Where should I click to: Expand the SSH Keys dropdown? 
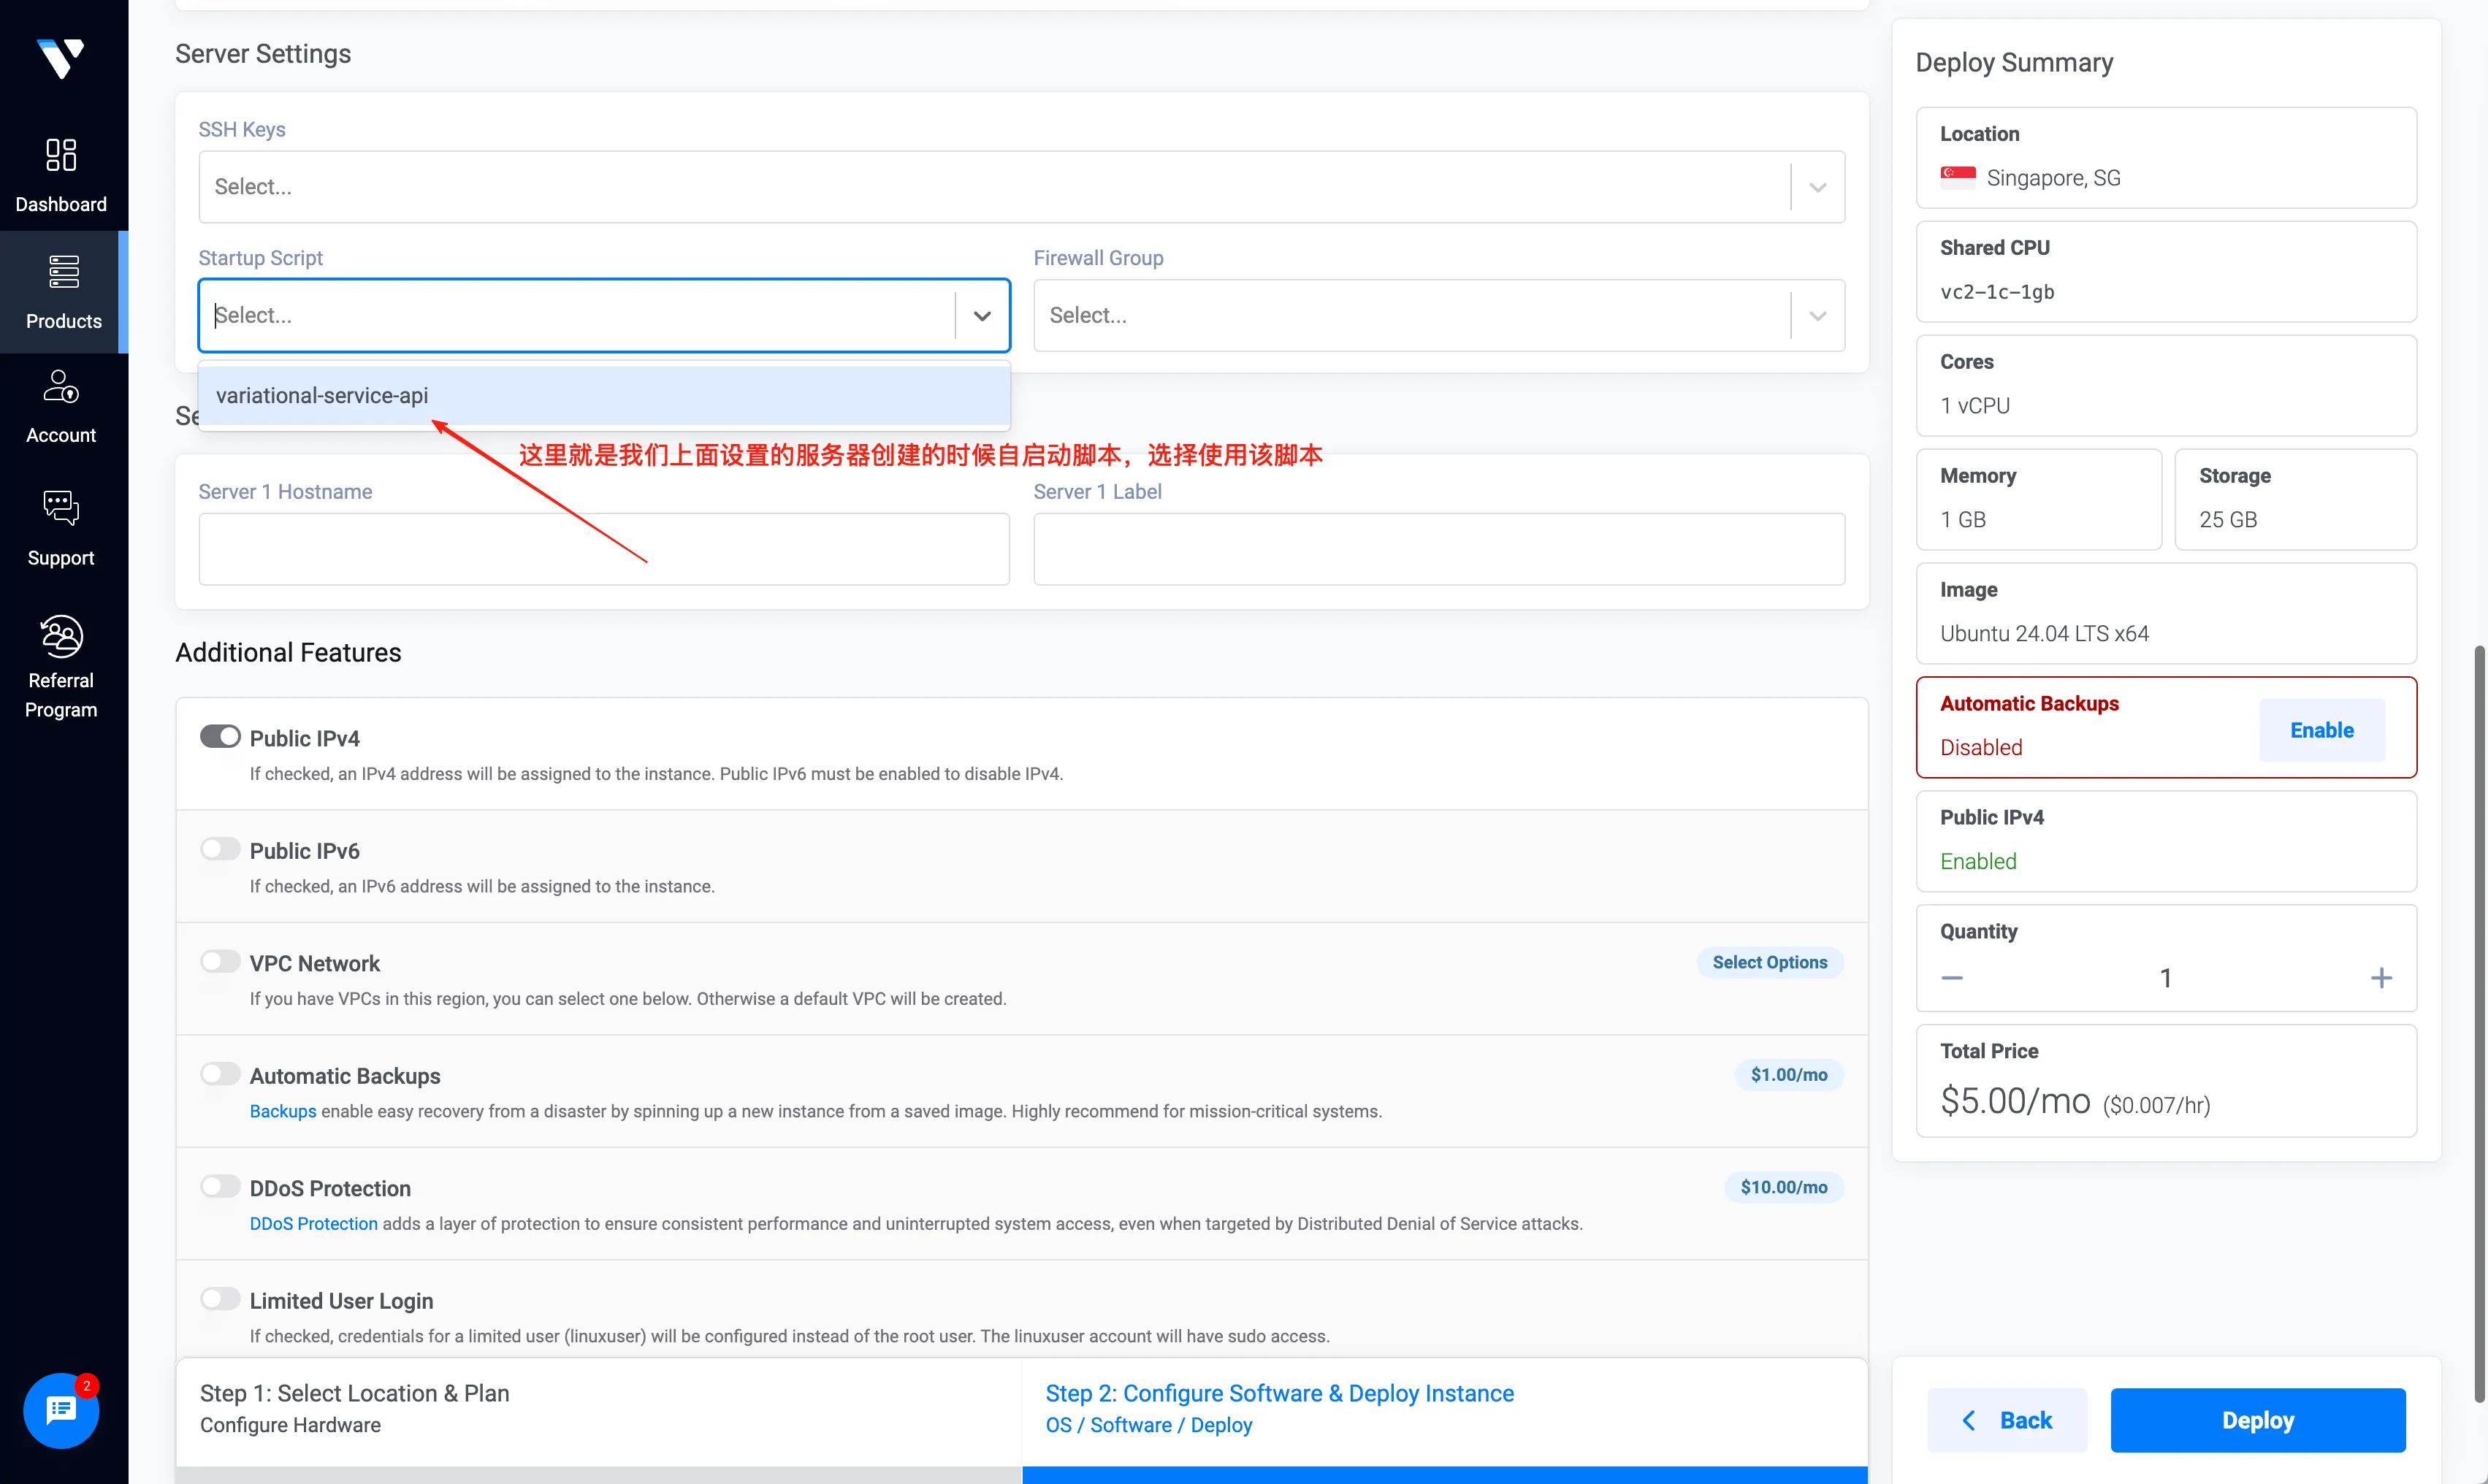click(x=1817, y=187)
